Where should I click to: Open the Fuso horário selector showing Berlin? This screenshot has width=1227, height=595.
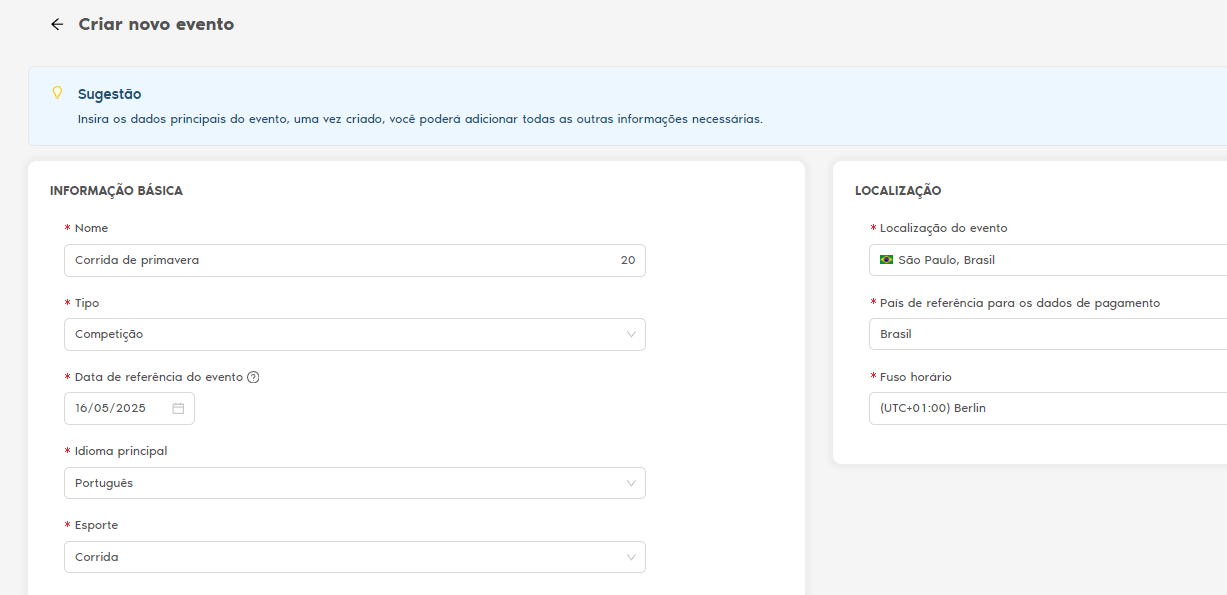pos(1040,408)
